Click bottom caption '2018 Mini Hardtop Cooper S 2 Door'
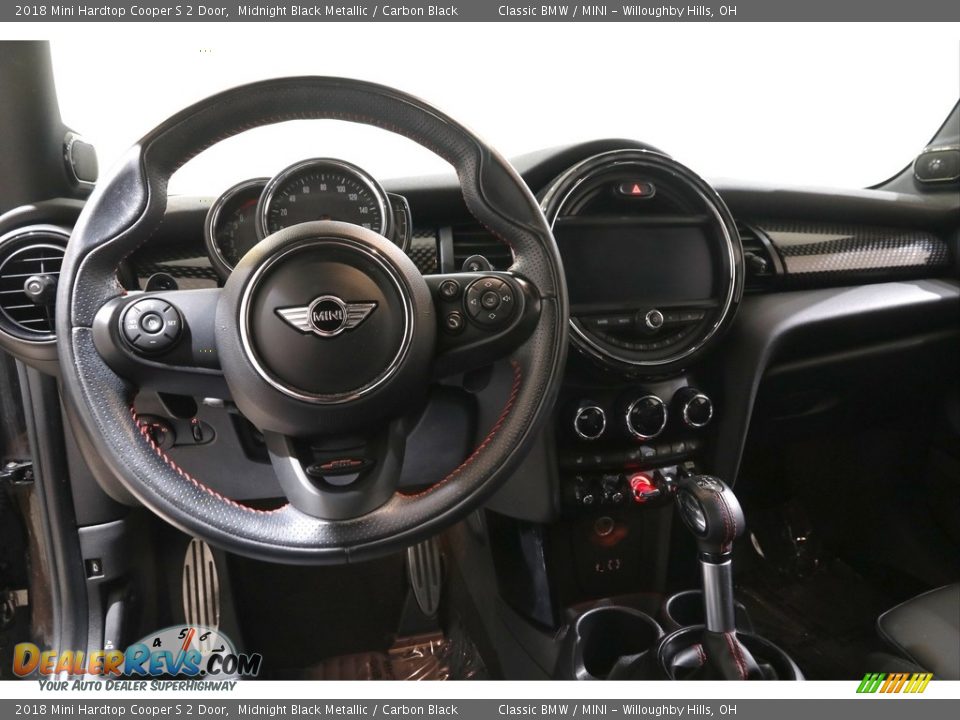 (x=122, y=710)
